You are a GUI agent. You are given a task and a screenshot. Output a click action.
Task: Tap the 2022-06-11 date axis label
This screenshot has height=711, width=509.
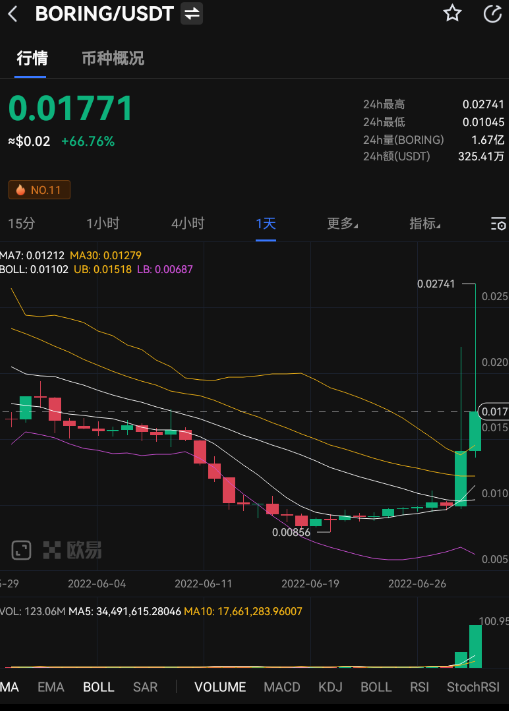point(203,584)
